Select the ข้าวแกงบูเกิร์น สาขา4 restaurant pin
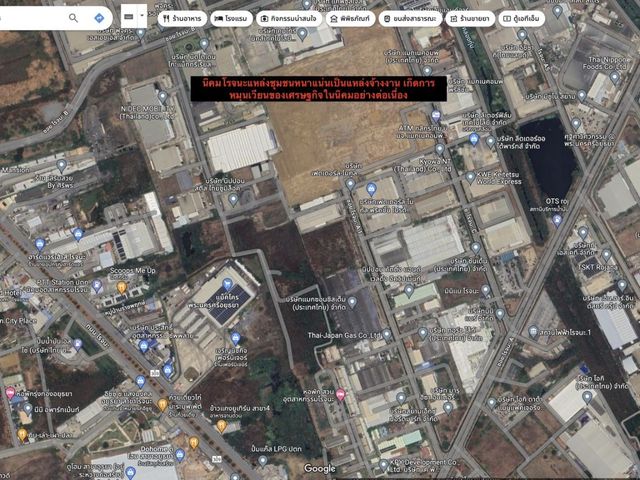640x480 pixels. point(221,426)
